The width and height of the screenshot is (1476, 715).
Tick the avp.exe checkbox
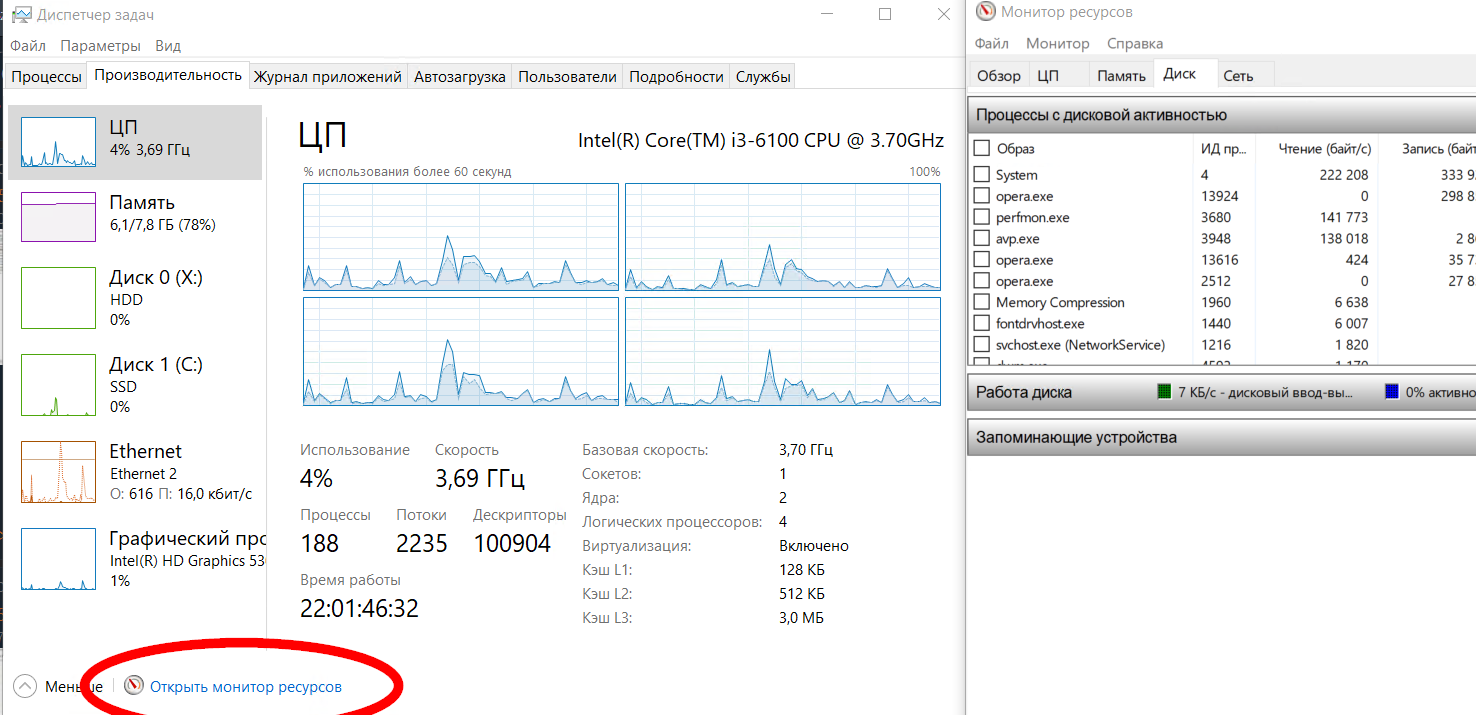982,239
